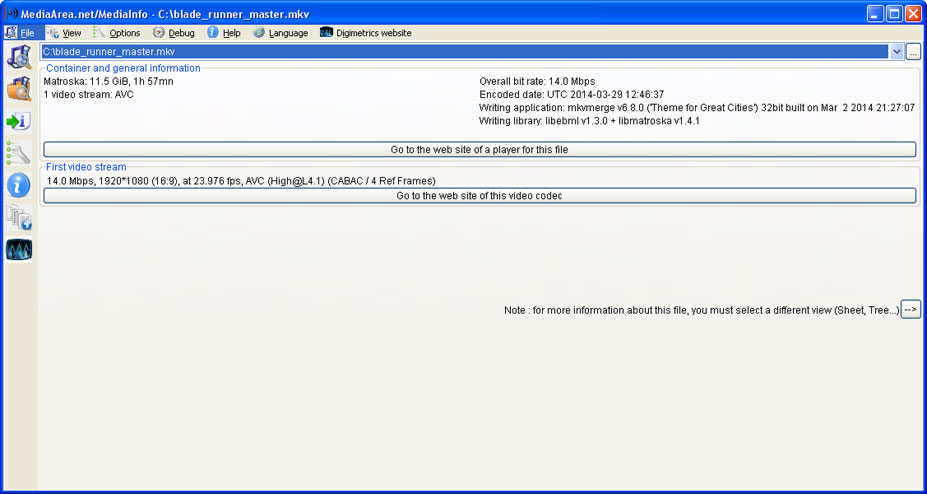Go to the web site of a player
Image resolution: width=927 pixels, height=494 pixels.
click(479, 150)
